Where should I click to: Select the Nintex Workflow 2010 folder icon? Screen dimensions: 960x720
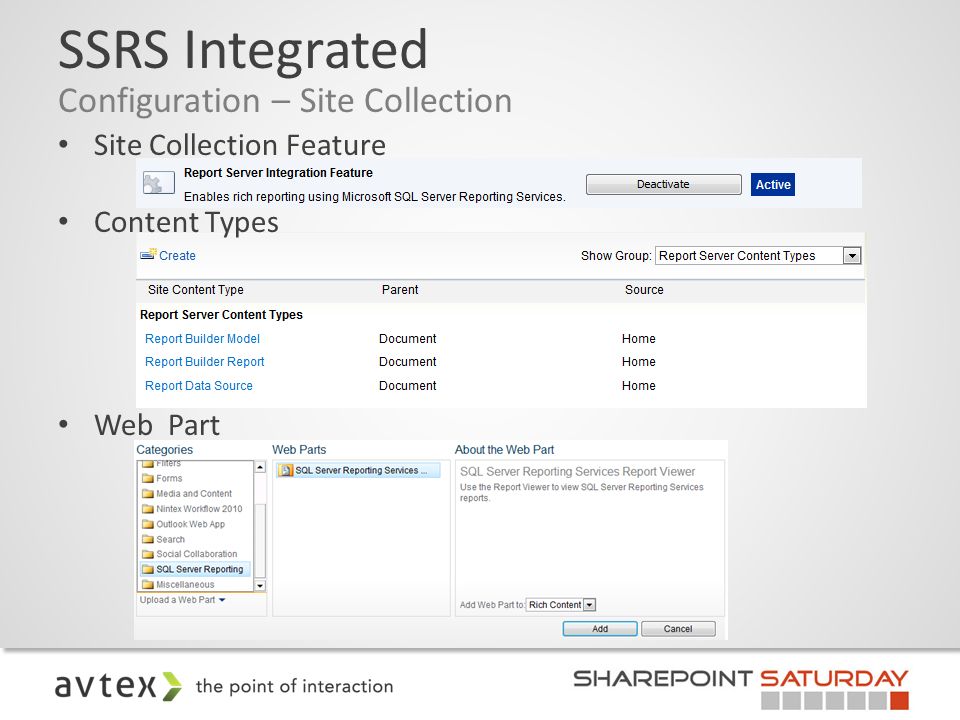coord(148,509)
